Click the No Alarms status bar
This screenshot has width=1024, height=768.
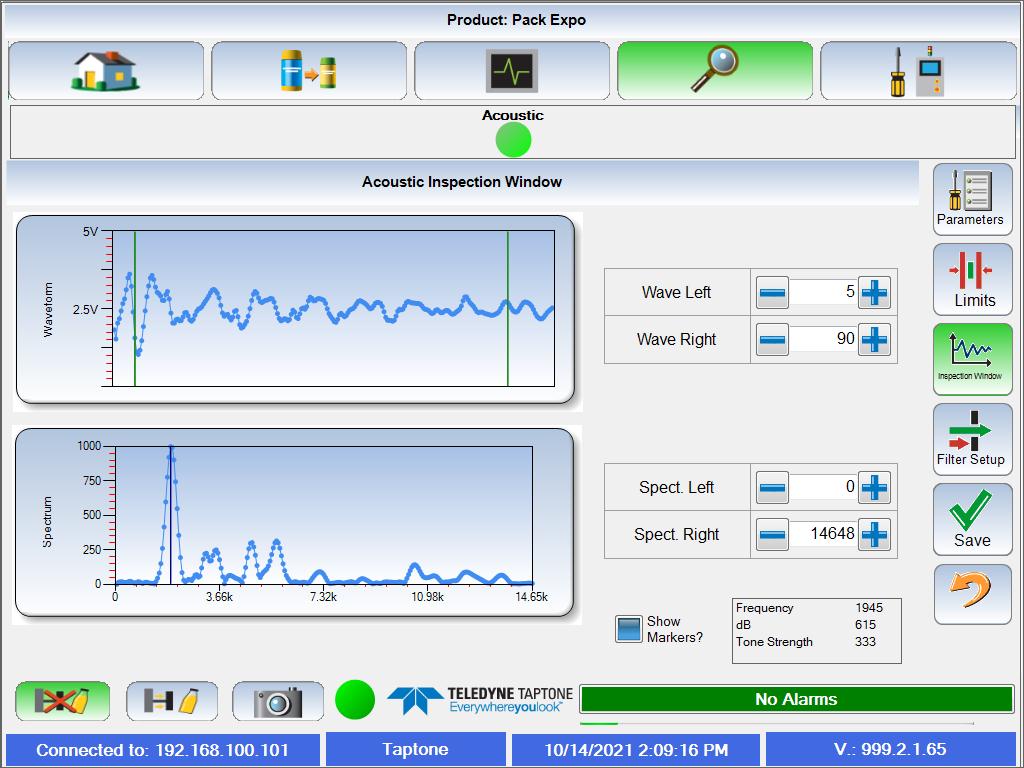(796, 699)
